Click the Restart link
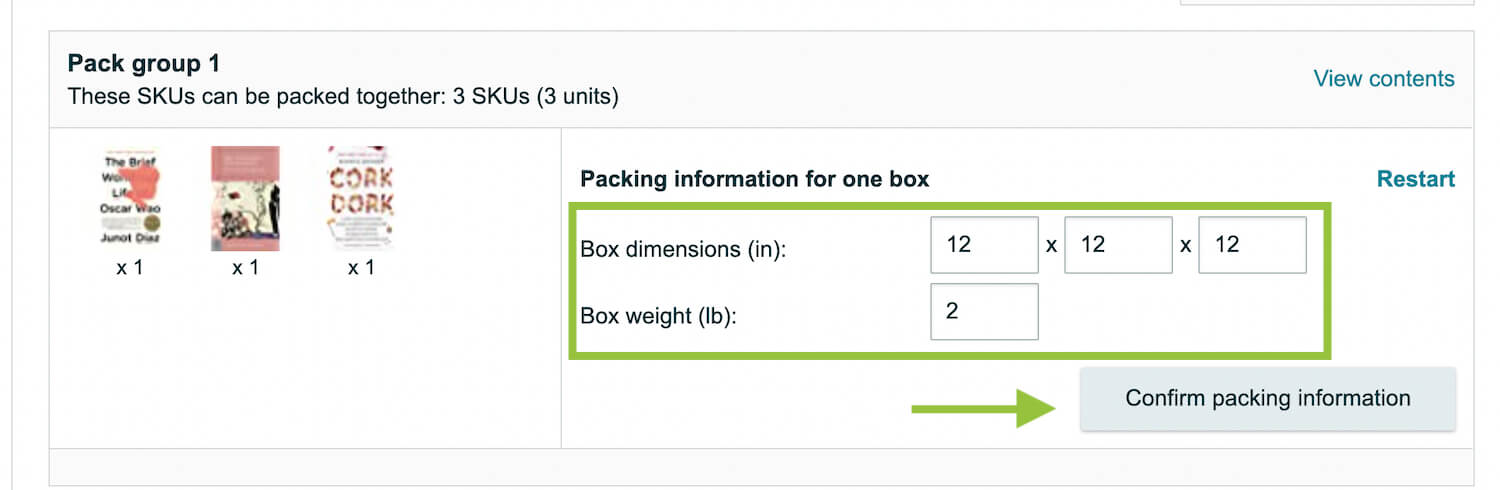 pos(1416,179)
